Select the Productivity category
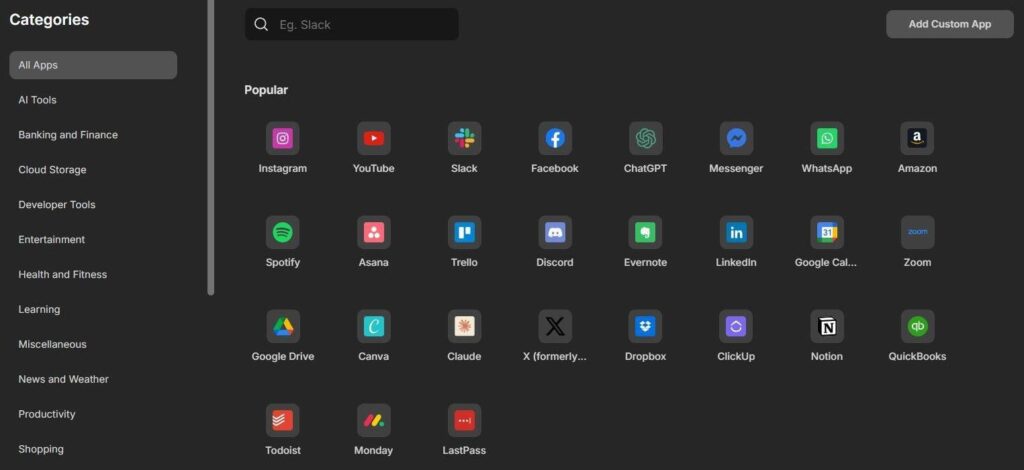This screenshot has height=470, width=1024. (46, 415)
